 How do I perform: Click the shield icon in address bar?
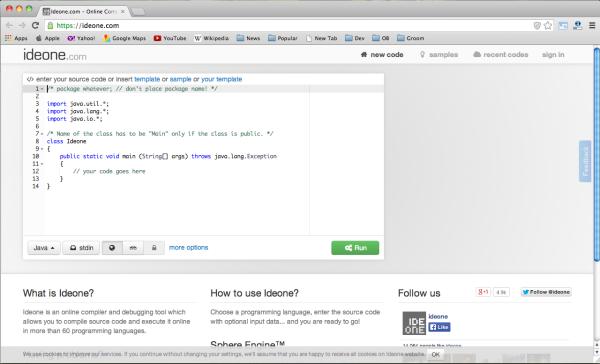(537, 26)
